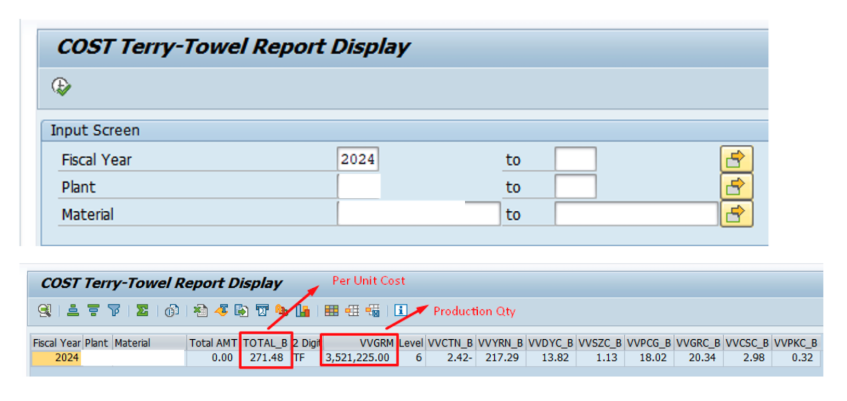Click the Fiscal Year from field
The height and width of the screenshot is (401, 847).
click(358, 159)
